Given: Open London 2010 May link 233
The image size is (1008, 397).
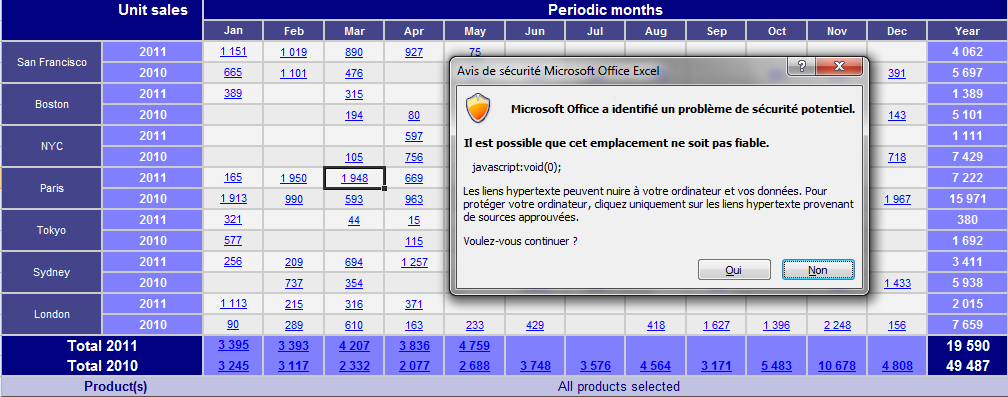Looking at the screenshot, I should [474, 325].
